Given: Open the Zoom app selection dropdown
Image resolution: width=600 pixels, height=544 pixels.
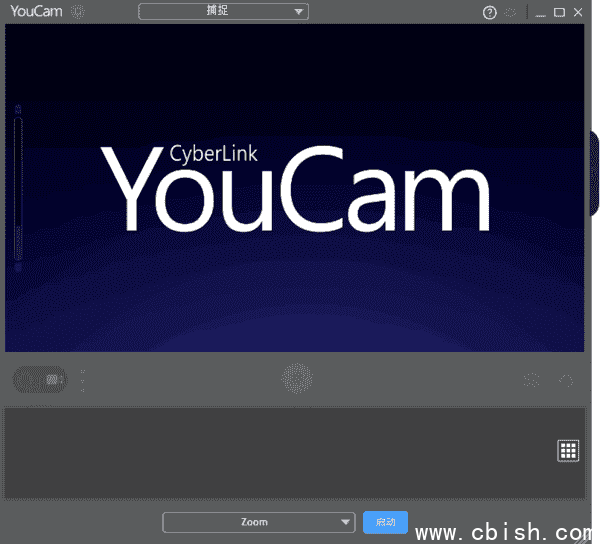Looking at the screenshot, I should [259, 522].
